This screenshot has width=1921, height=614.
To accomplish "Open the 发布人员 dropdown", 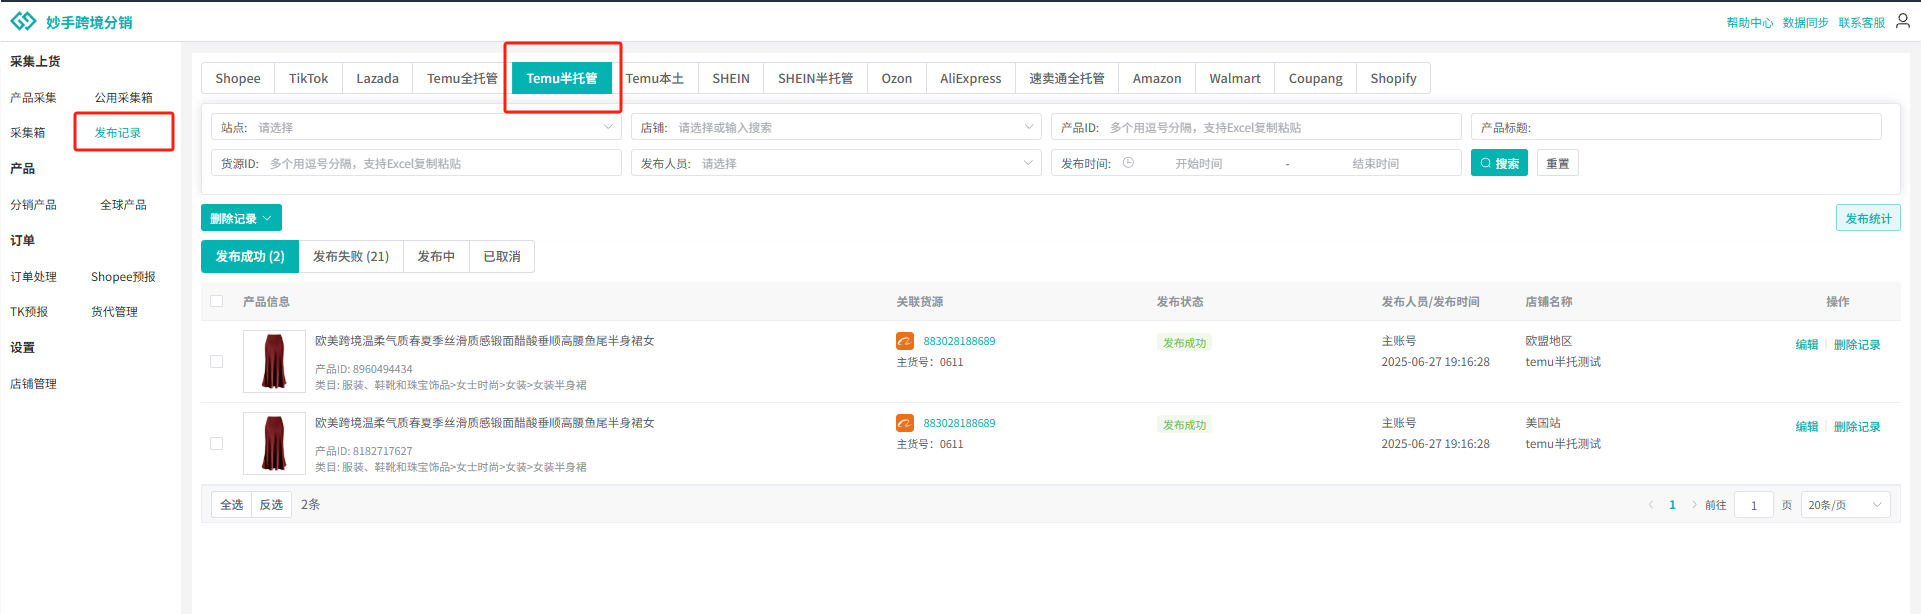I will 836,163.
